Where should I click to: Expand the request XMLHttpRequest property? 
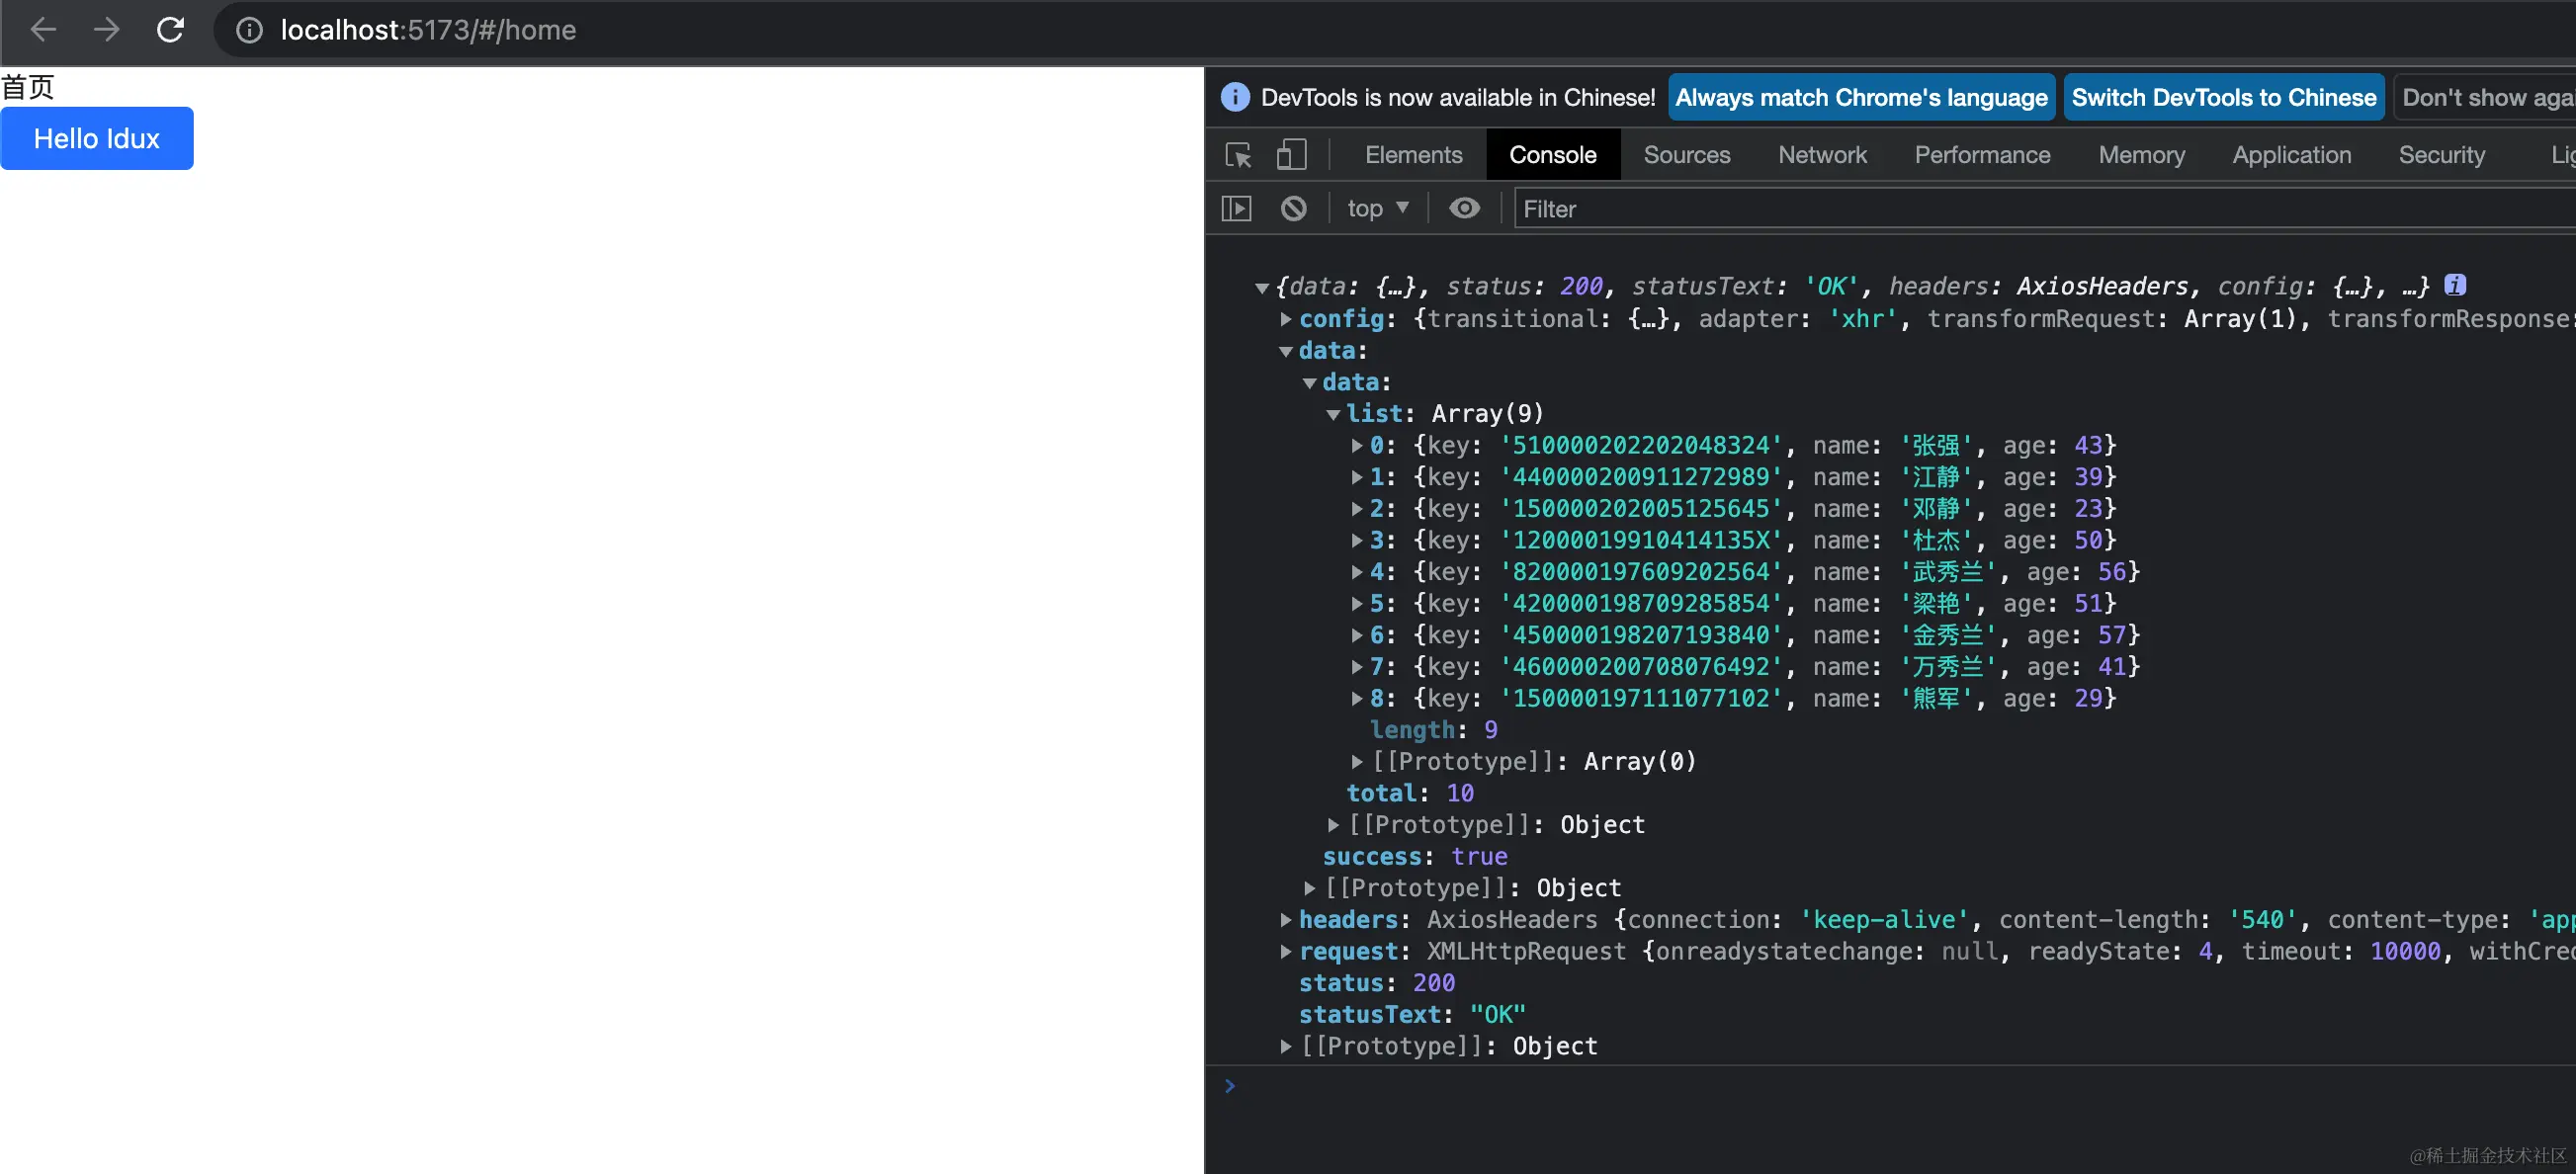coord(1286,952)
